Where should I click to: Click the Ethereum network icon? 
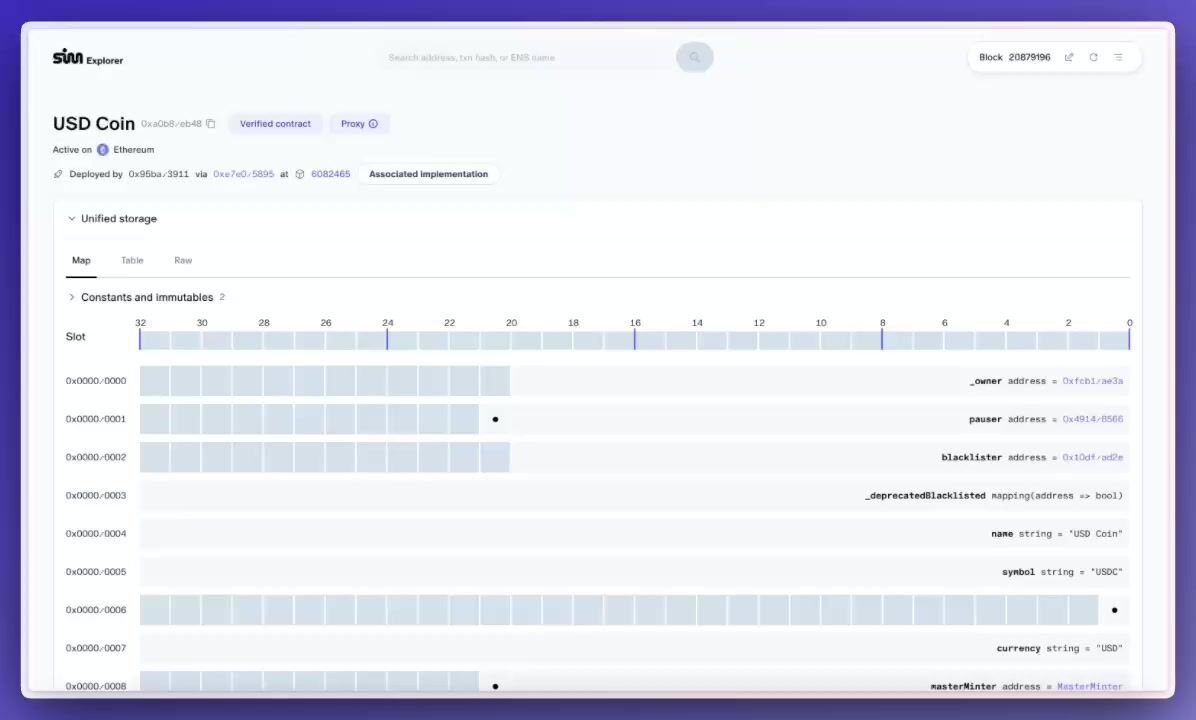pos(102,149)
